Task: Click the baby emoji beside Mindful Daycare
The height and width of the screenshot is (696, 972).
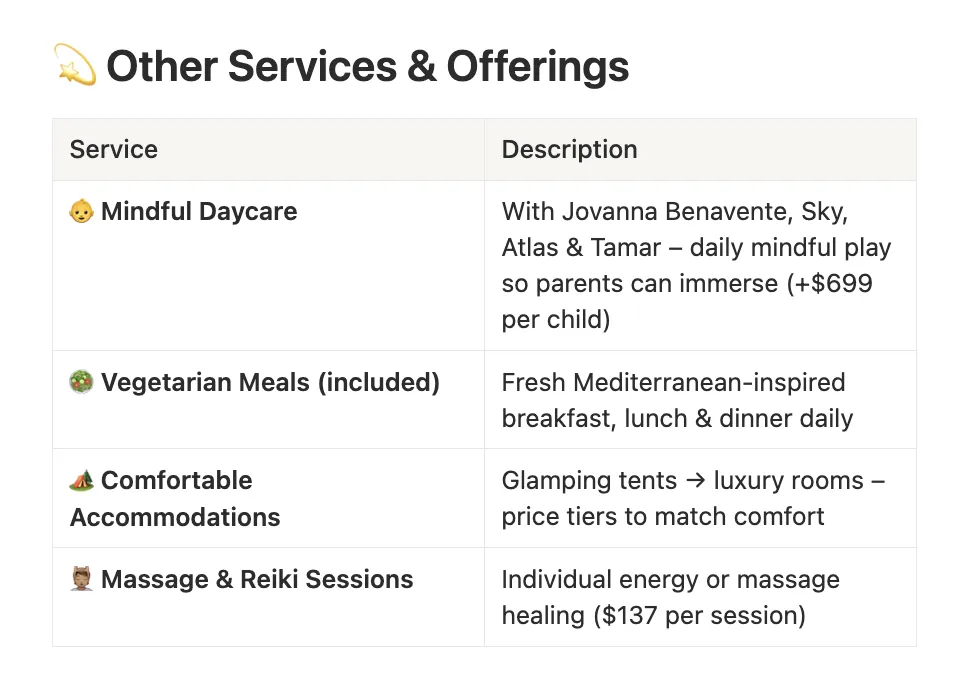Action: (81, 212)
